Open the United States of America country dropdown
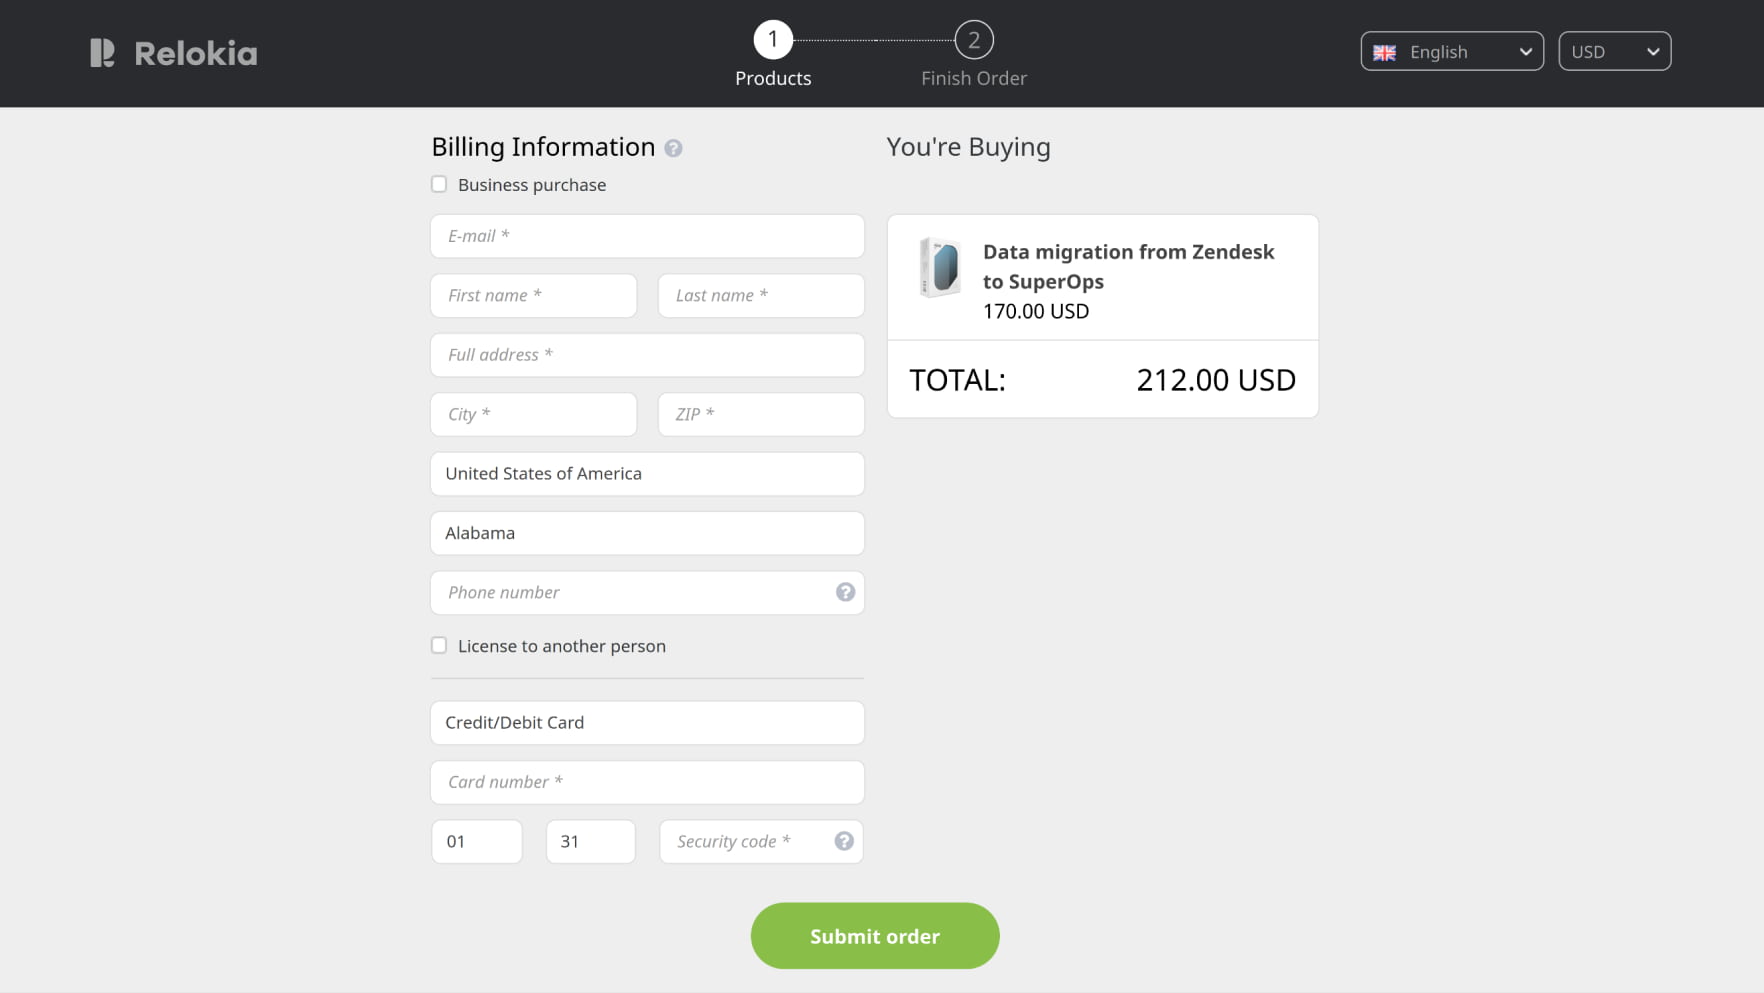The image size is (1764, 993). (647, 474)
